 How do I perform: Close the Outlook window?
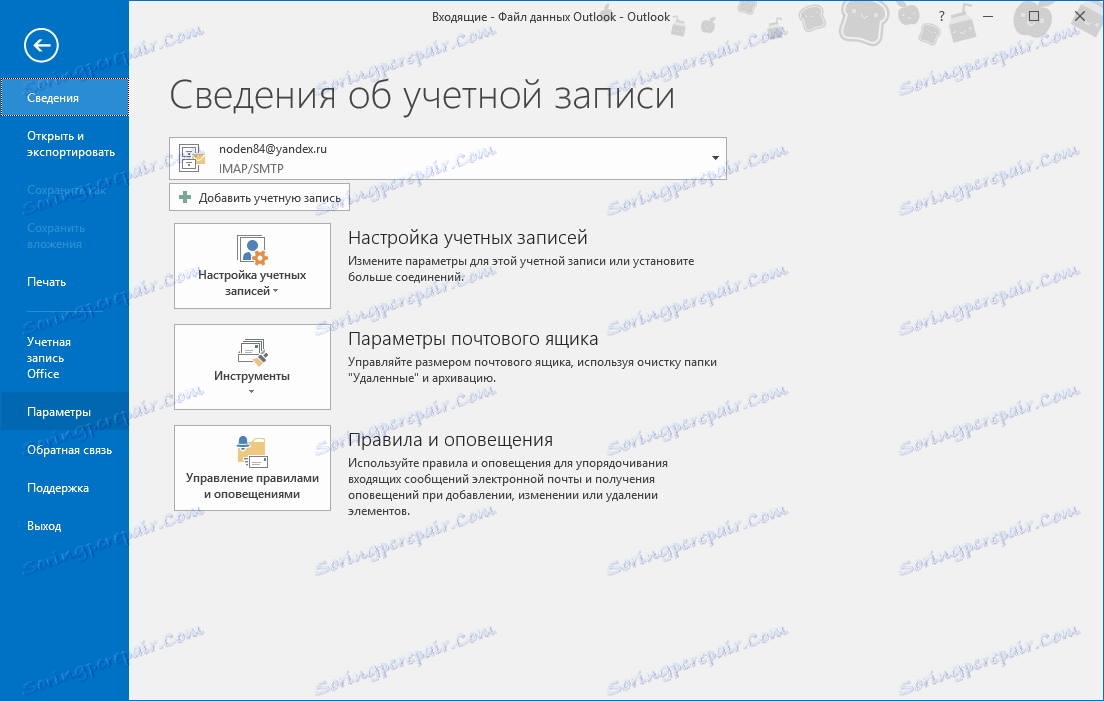tap(1079, 16)
